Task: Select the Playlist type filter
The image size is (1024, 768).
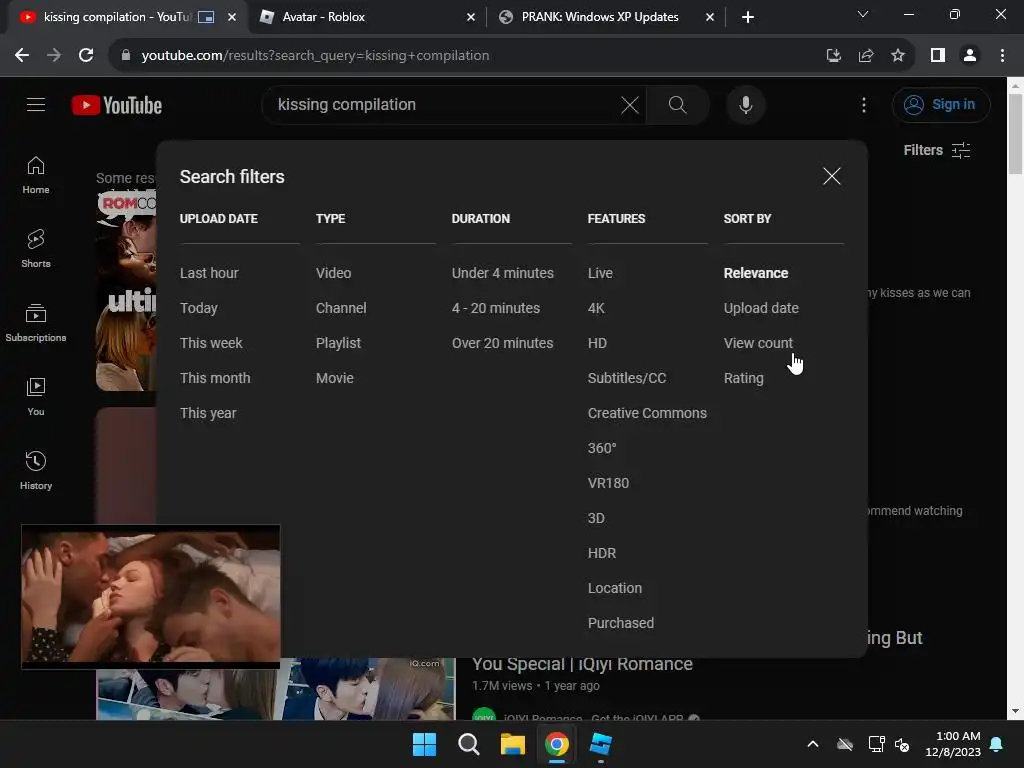Action: [338, 343]
